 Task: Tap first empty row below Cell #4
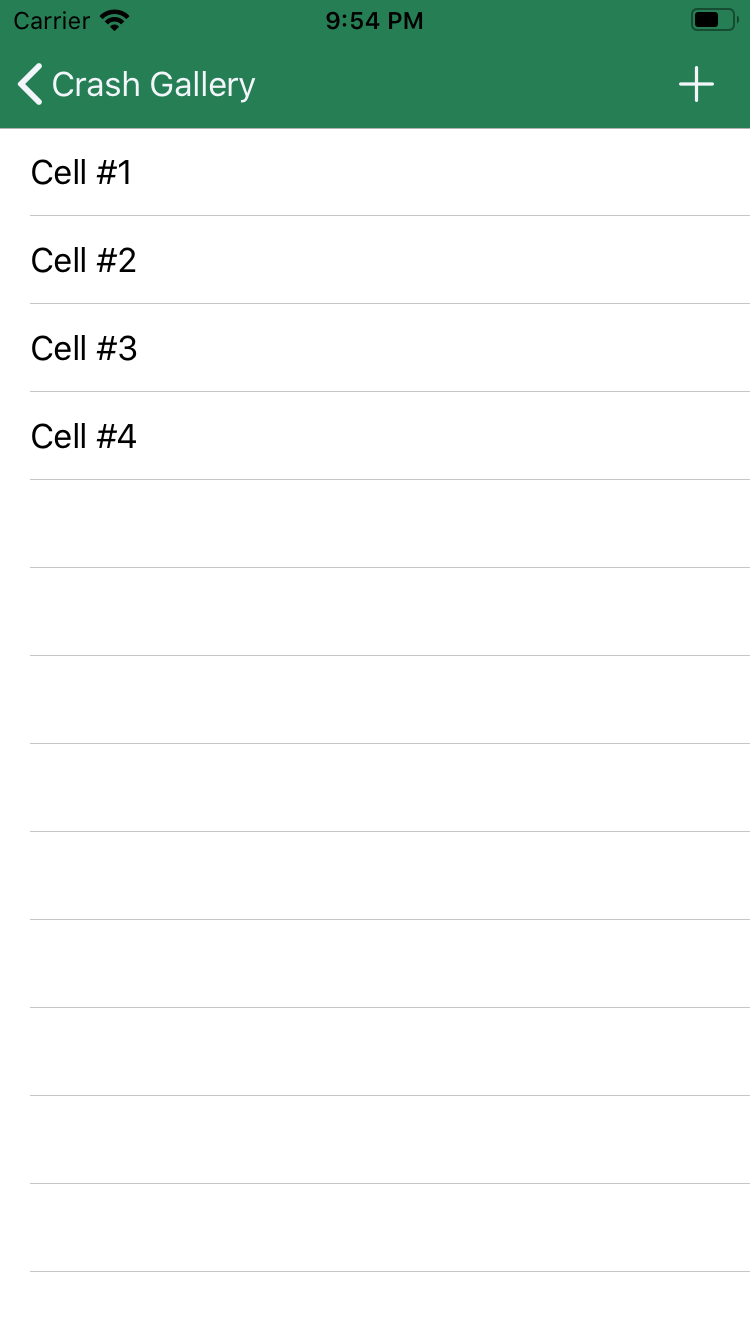pyautogui.click(x=375, y=524)
